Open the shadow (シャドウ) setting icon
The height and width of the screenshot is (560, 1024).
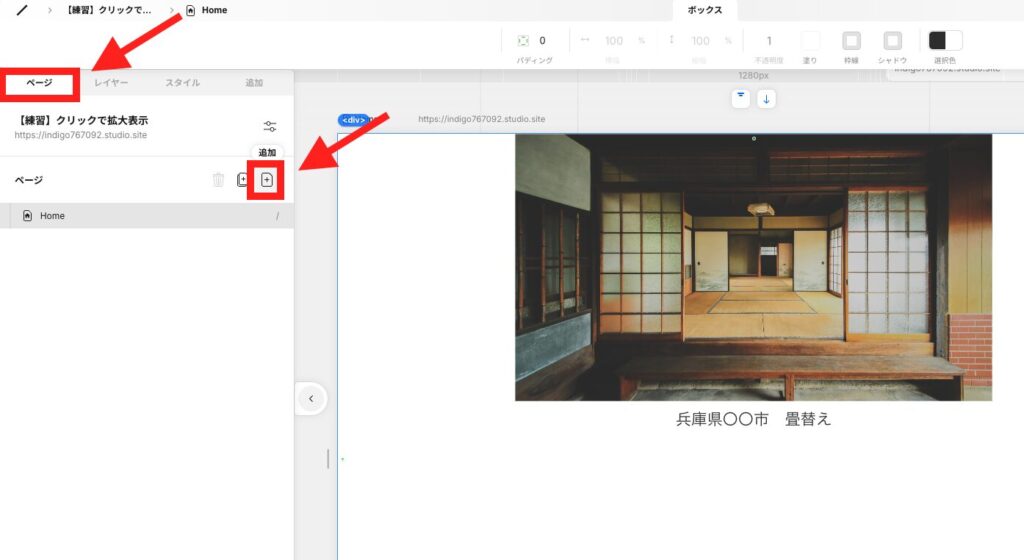point(893,40)
